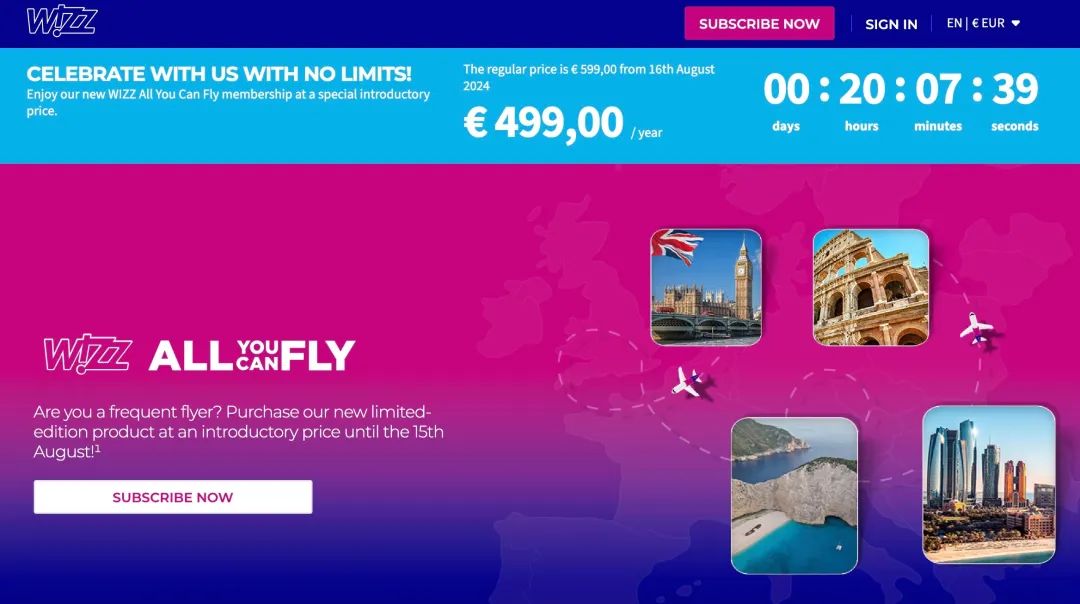
Task: Select the Zakynthos beach thumbnail
Action: coord(794,495)
